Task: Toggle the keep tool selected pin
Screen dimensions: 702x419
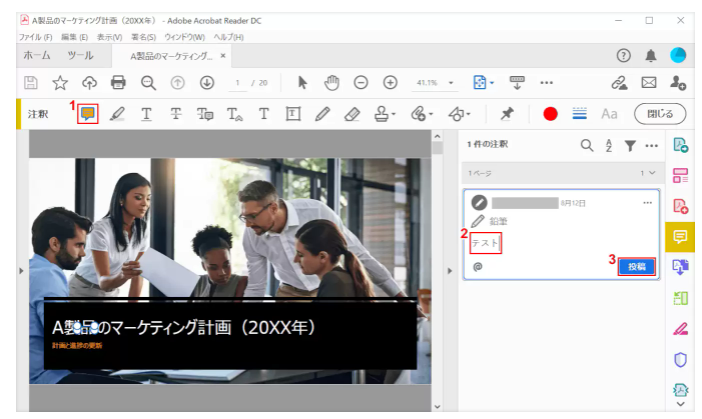Action: click(507, 114)
